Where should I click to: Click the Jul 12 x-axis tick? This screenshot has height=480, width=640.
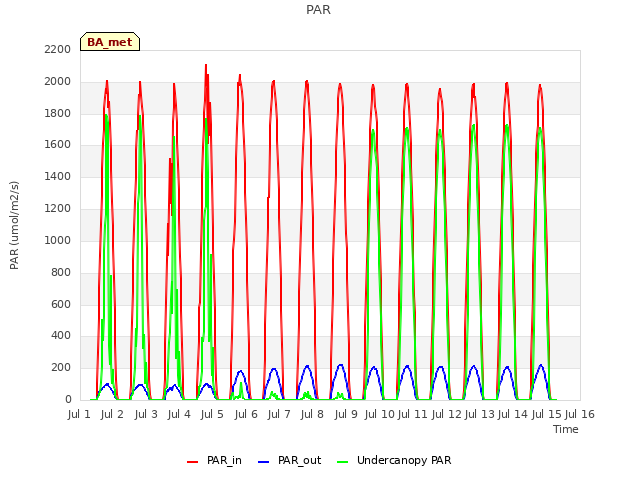click(x=446, y=414)
